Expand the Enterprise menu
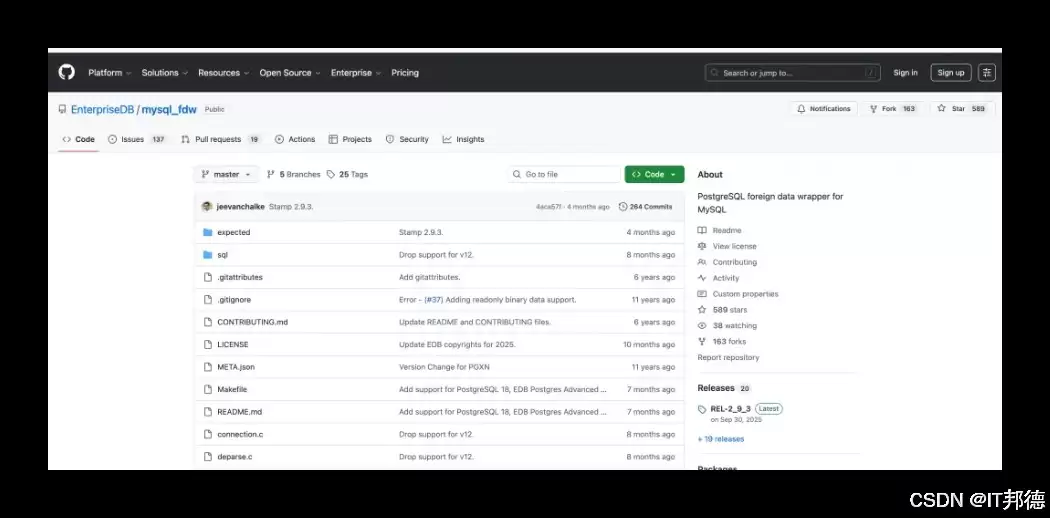Image resolution: width=1050 pixels, height=518 pixels. 356,73
